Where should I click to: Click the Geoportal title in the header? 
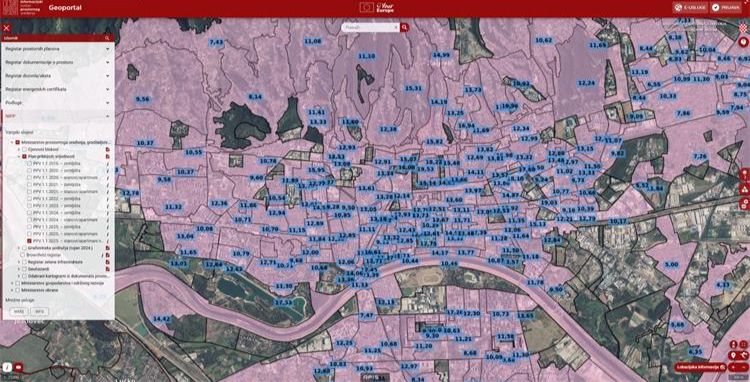(65, 8)
